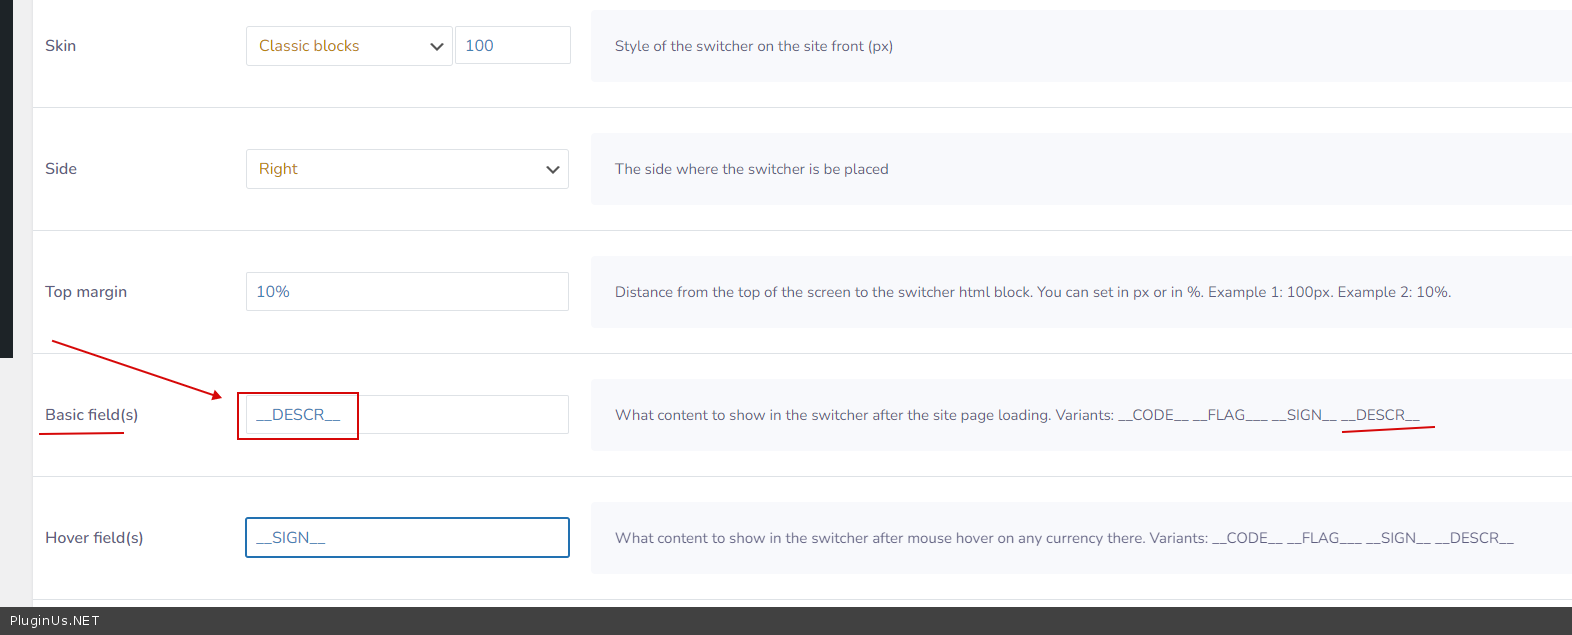The image size is (1572, 635).
Task: Click the Top margin description text
Action: point(1033,292)
